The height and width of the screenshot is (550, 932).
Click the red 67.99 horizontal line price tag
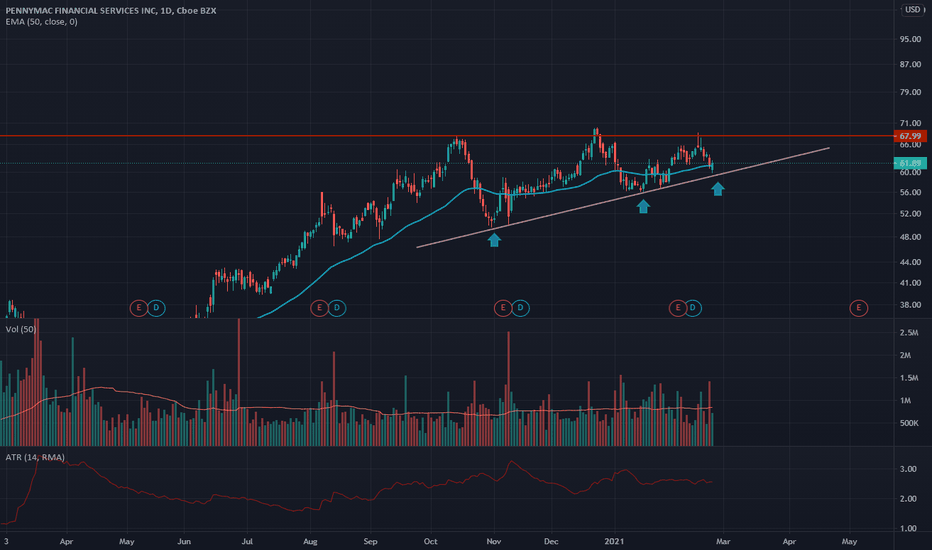point(910,136)
